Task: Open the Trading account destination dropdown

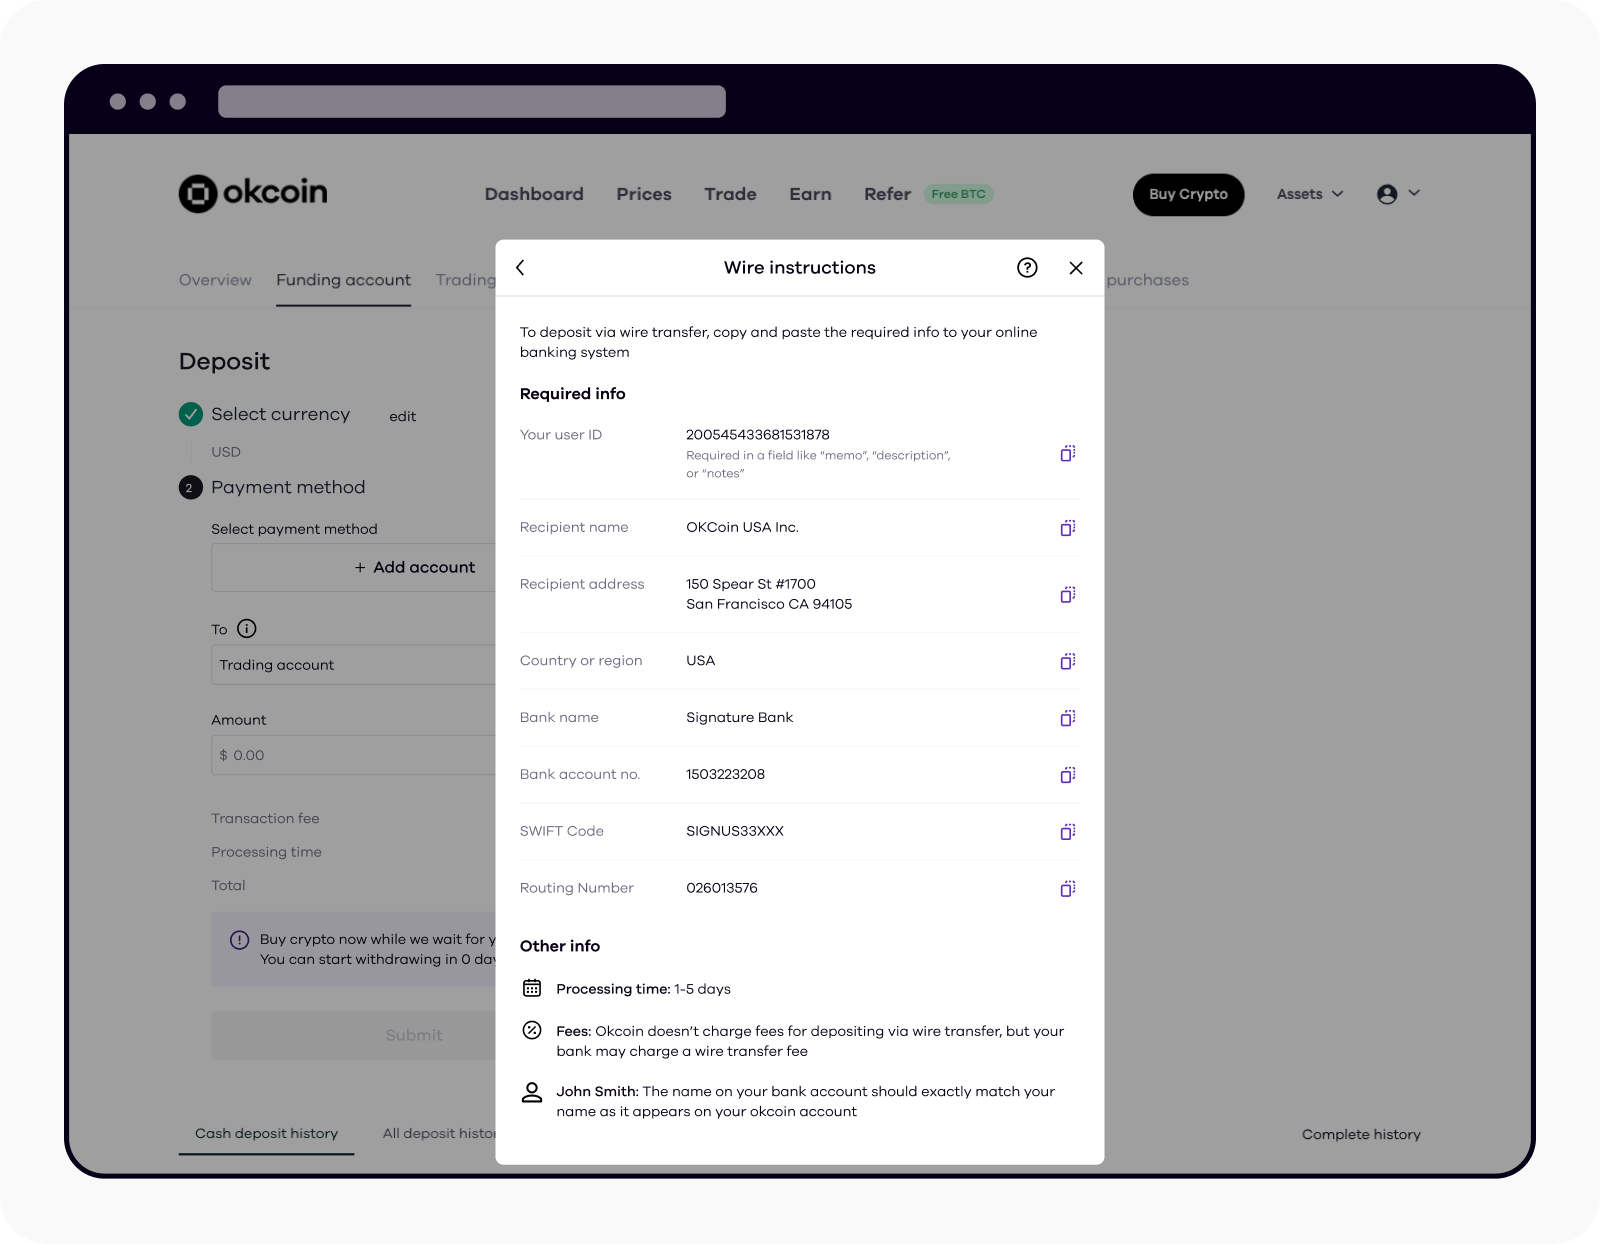Action: pyautogui.click(x=354, y=665)
